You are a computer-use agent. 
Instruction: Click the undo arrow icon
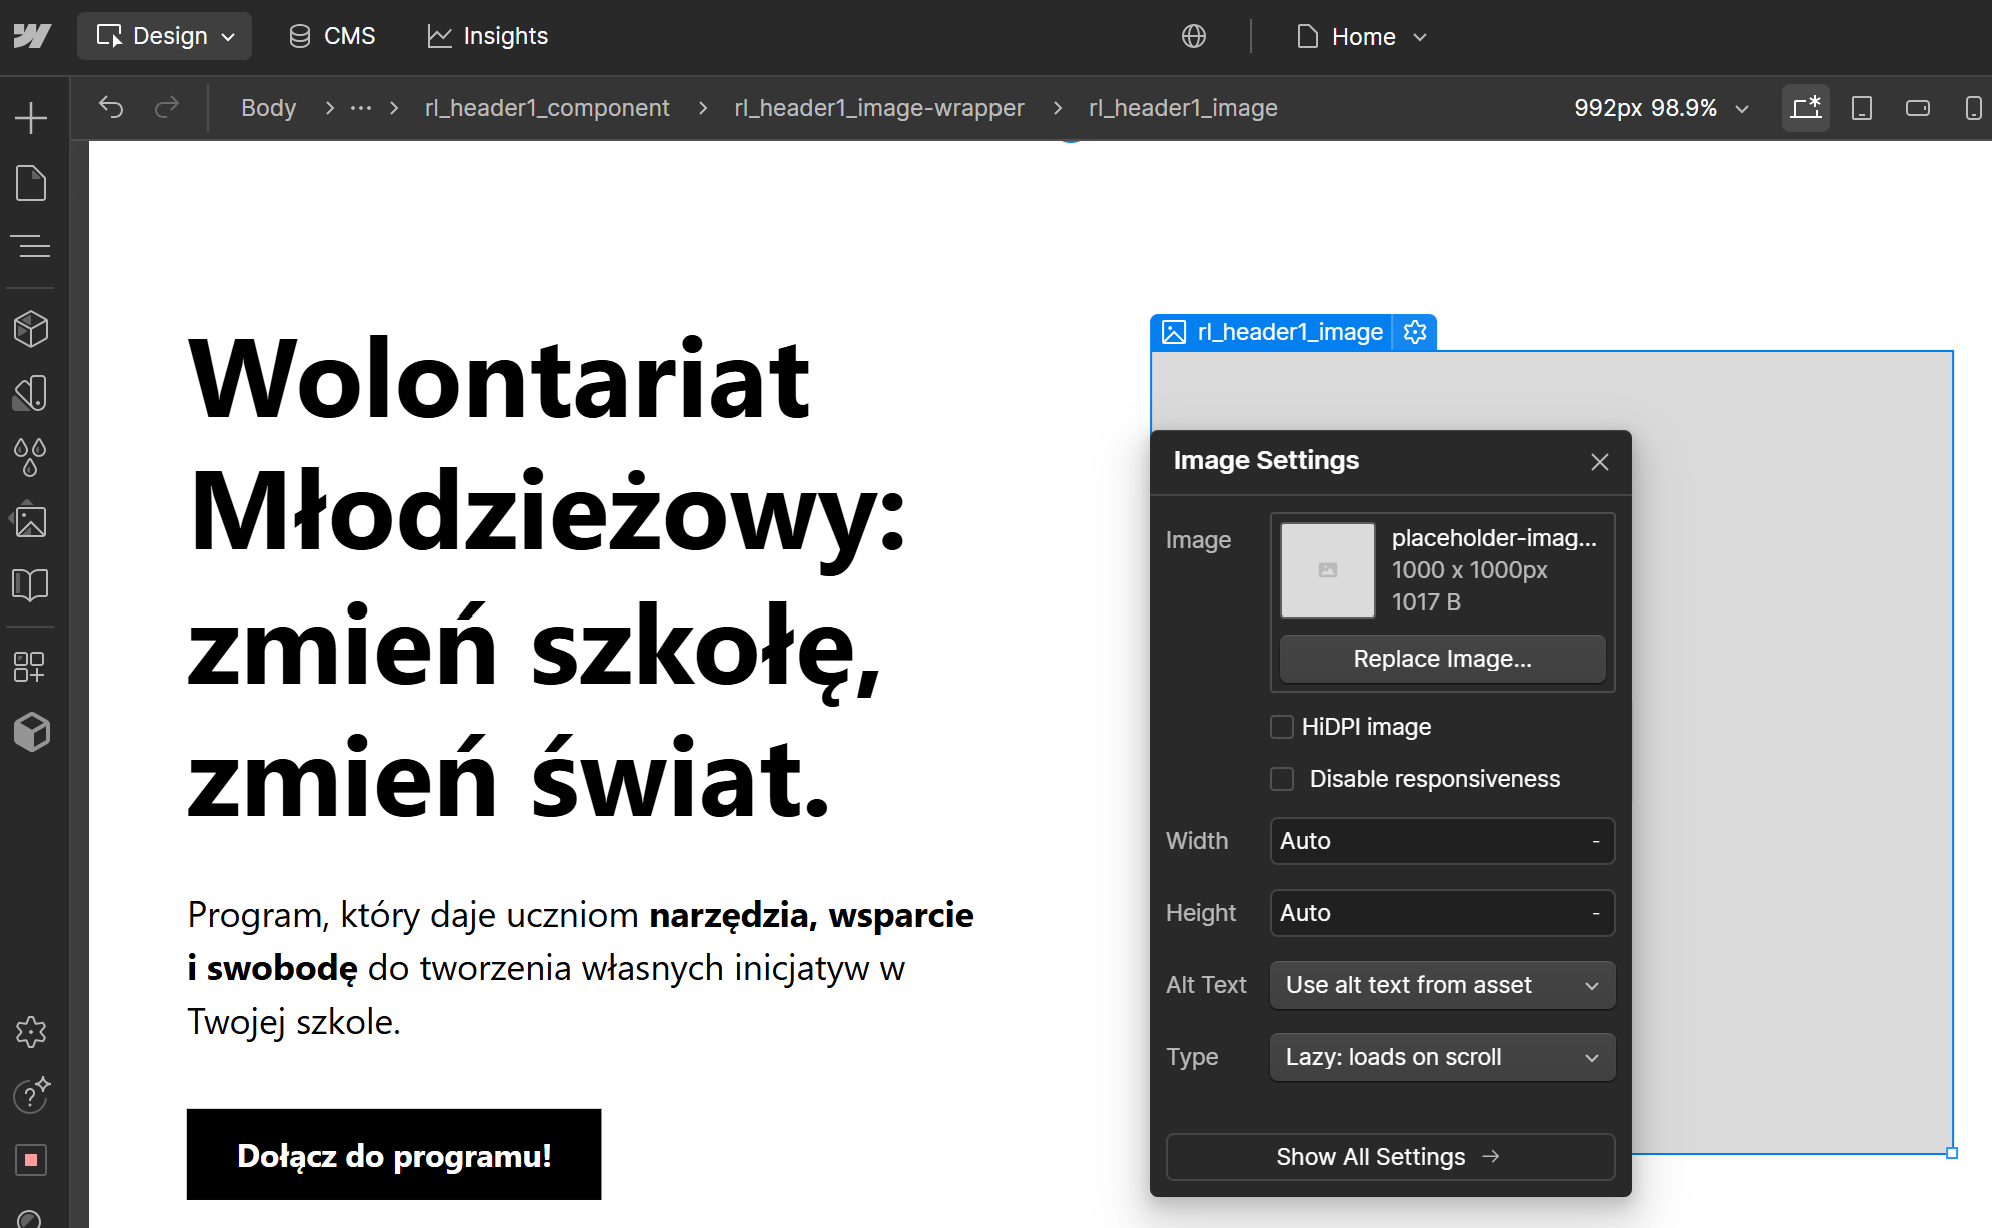pos(111,107)
